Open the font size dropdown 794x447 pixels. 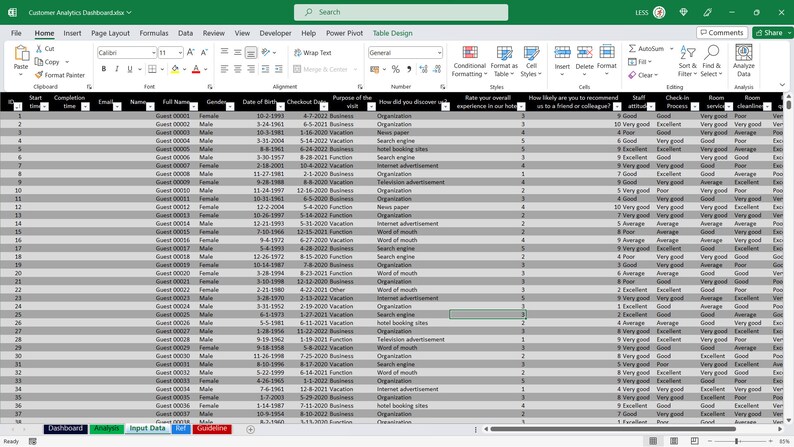point(180,53)
